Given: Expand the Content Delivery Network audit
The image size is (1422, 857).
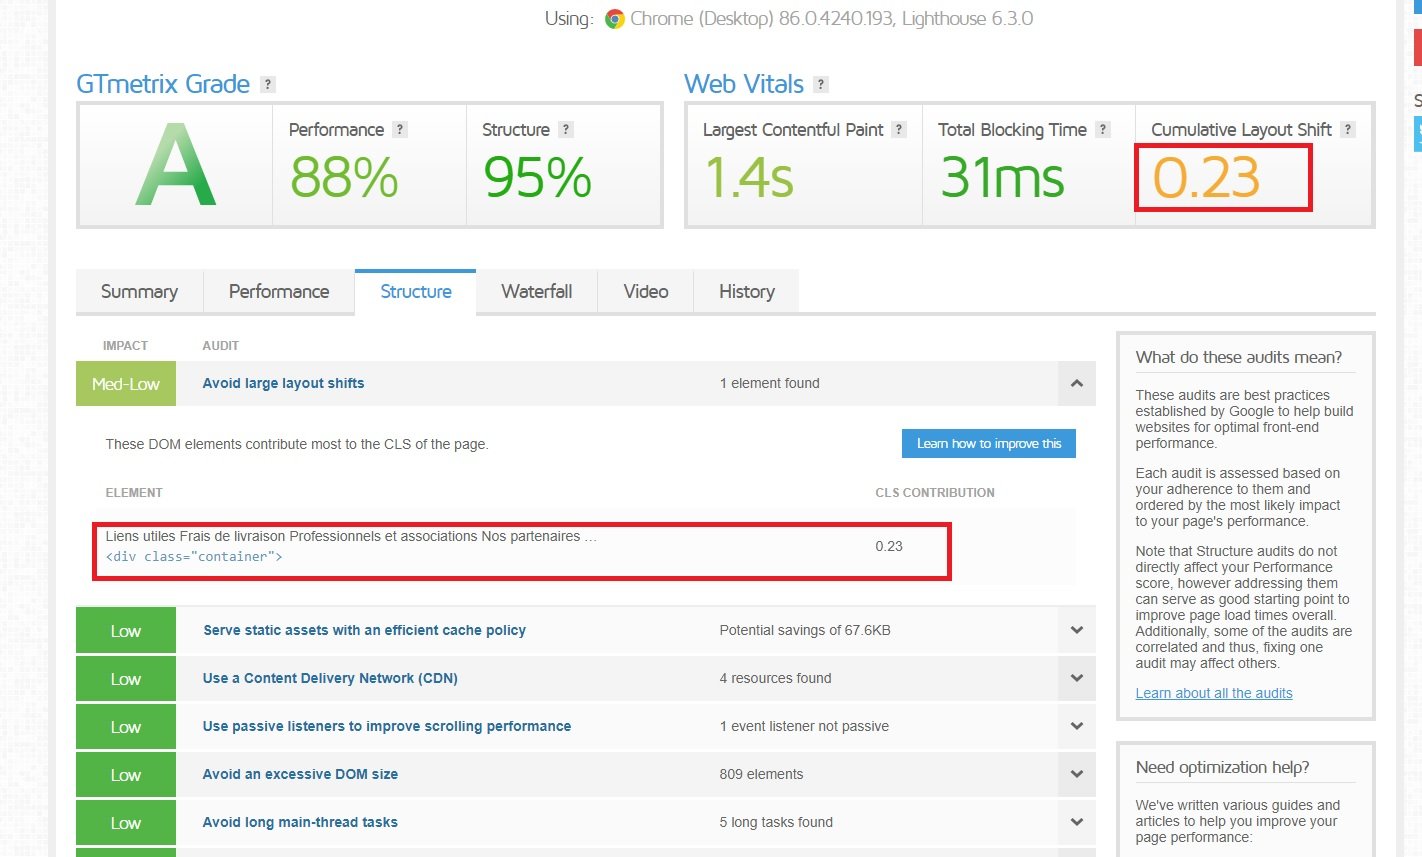Looking at the screenshot, I should [x=1077, y=678].
